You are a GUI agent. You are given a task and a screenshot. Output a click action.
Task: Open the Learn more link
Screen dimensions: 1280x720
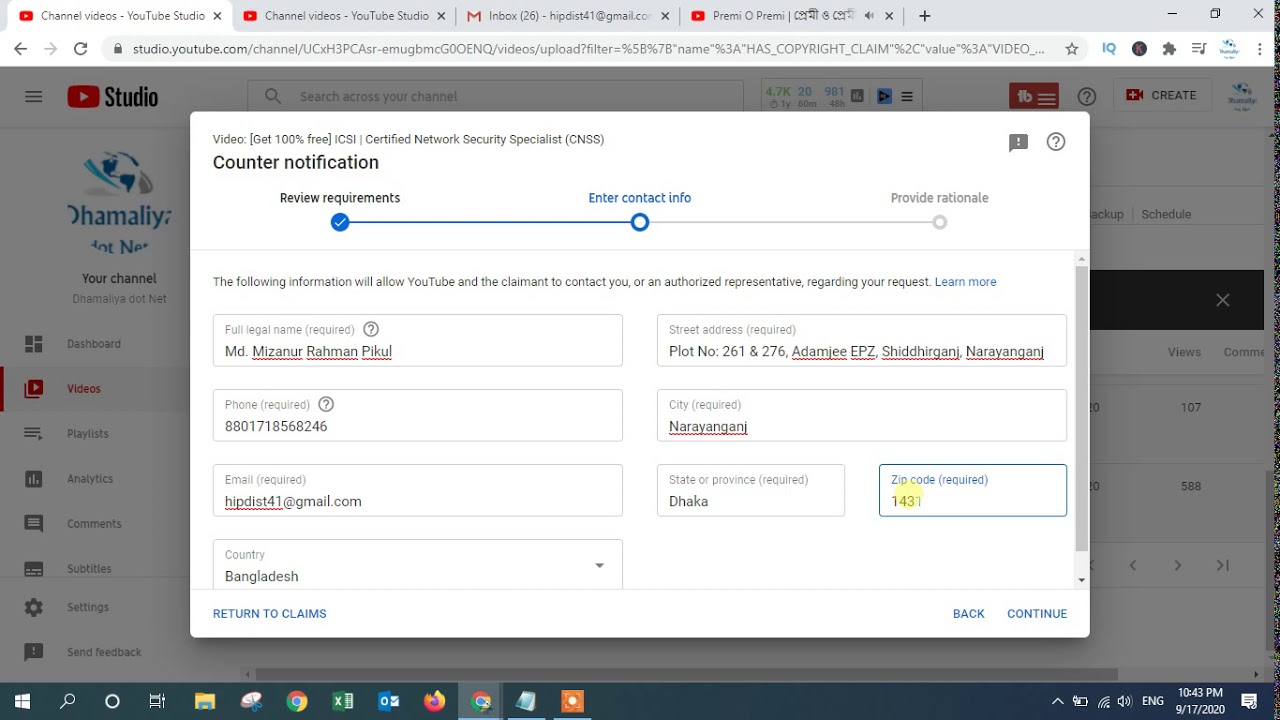(965, 282)
